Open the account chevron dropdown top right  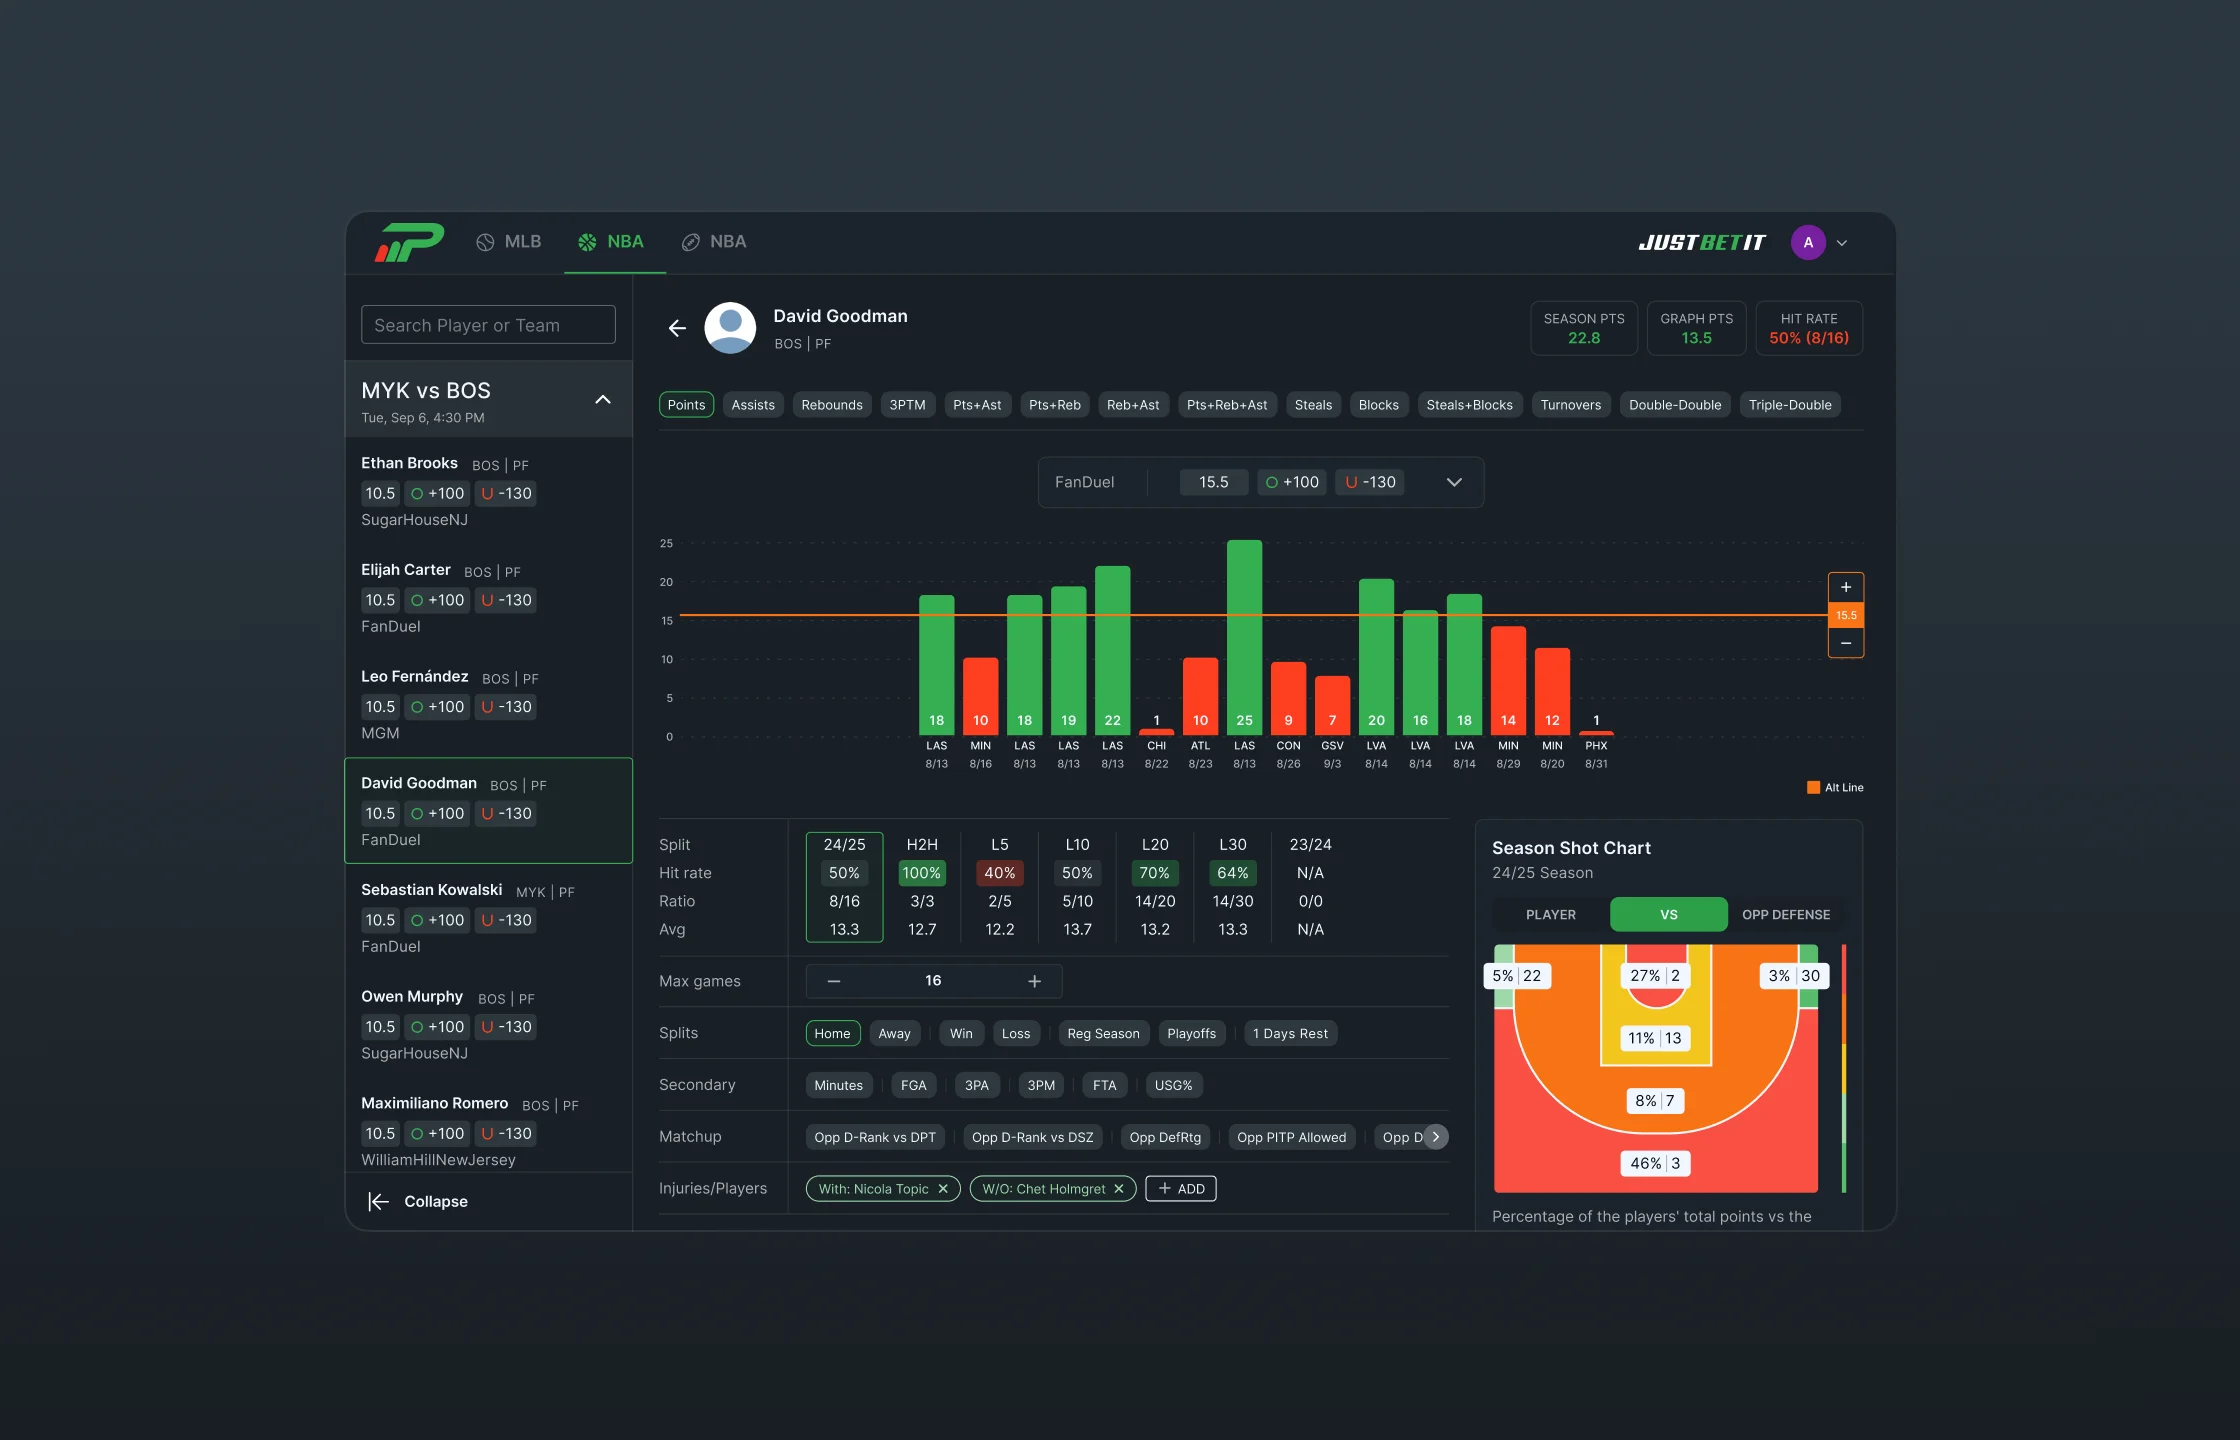(1841, 242)
